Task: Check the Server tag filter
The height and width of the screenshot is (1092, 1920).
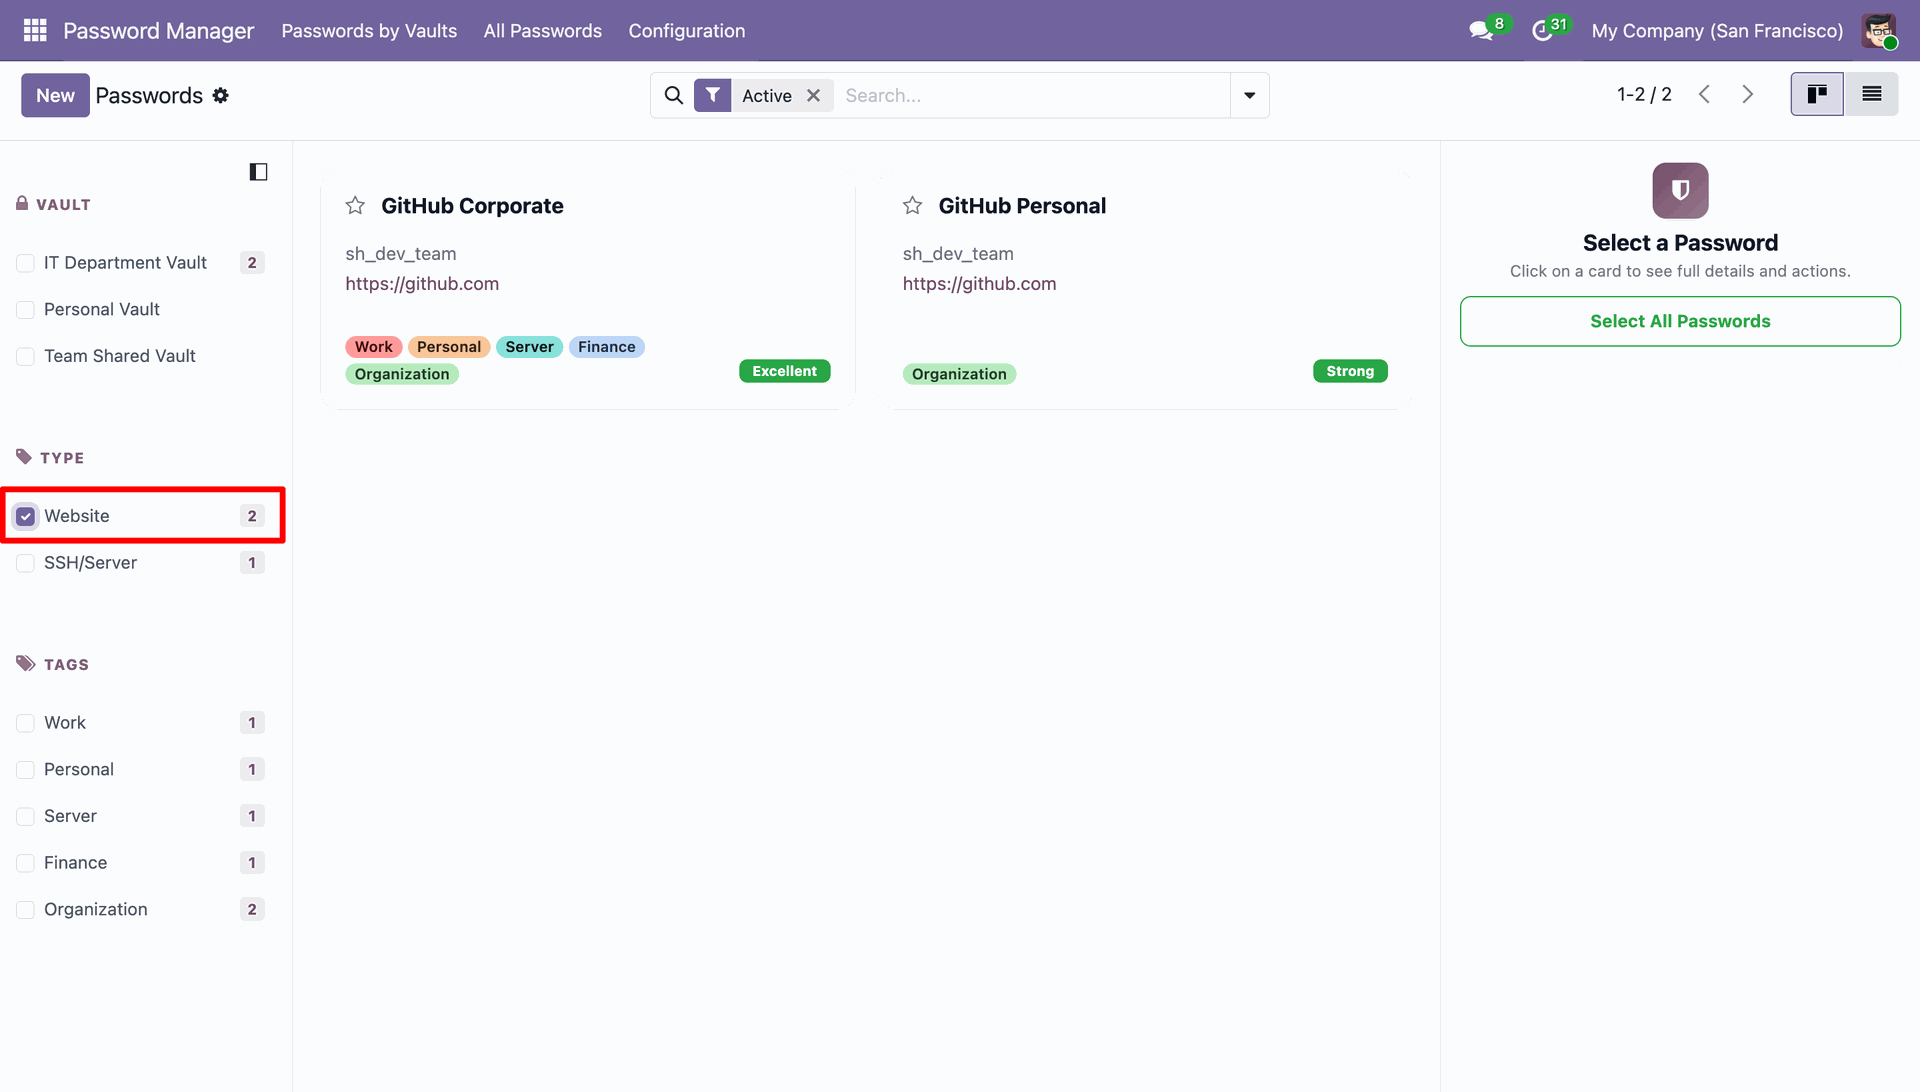Action: [x=26, y=816]
